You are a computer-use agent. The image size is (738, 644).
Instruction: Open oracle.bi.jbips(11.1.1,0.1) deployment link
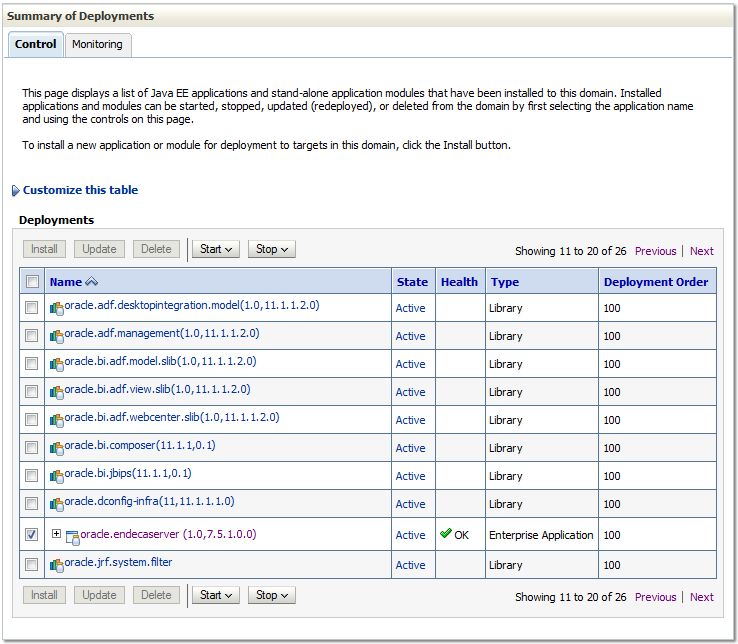(128, 473)
